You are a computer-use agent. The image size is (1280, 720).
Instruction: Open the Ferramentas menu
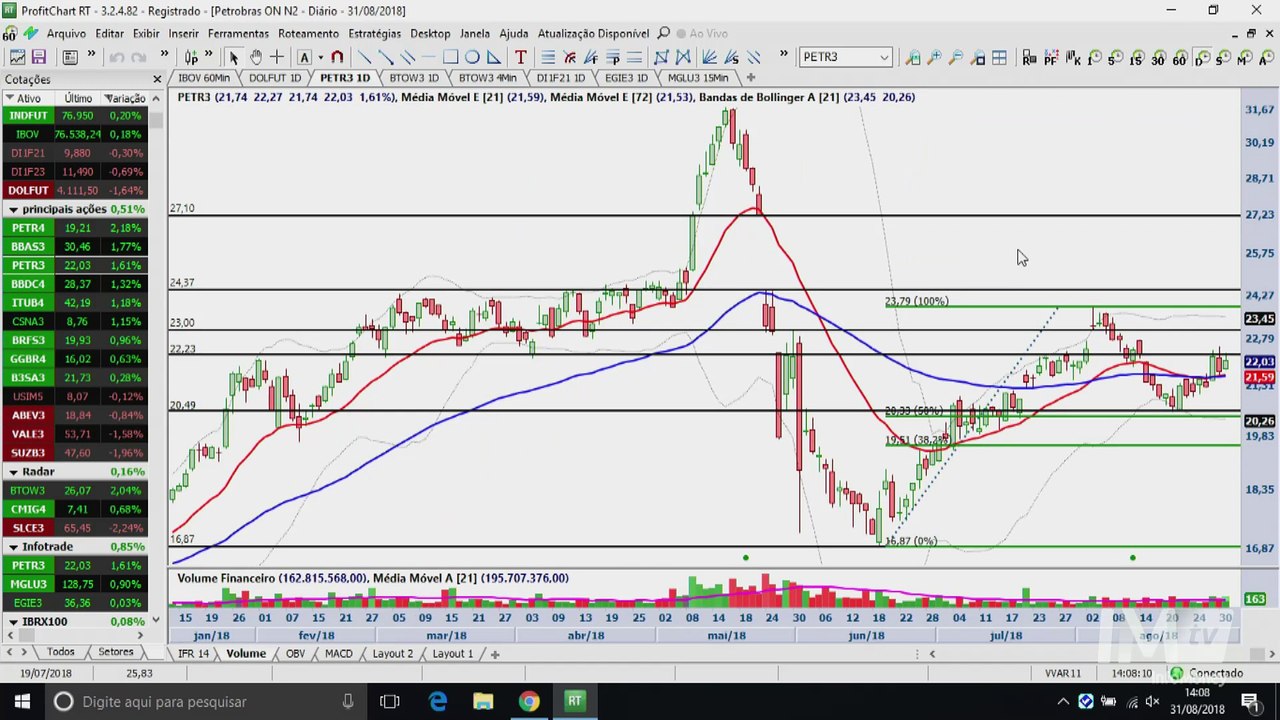238,33
